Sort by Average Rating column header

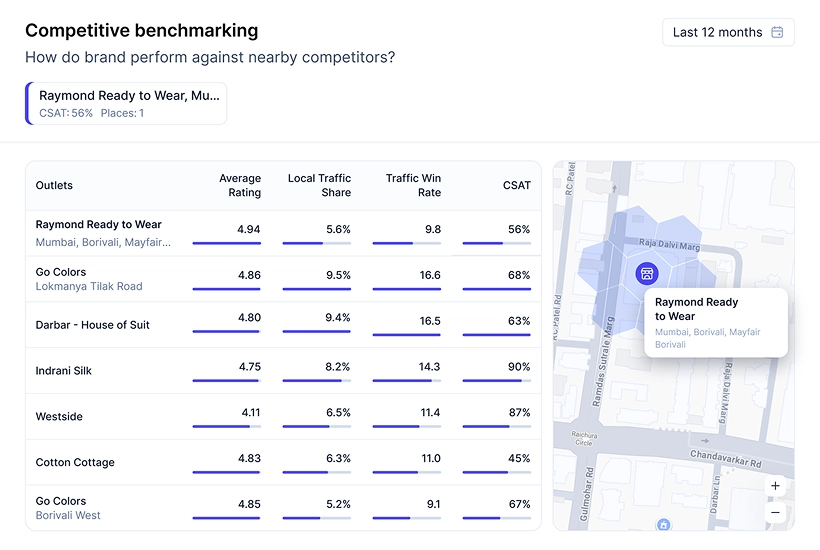240,185
